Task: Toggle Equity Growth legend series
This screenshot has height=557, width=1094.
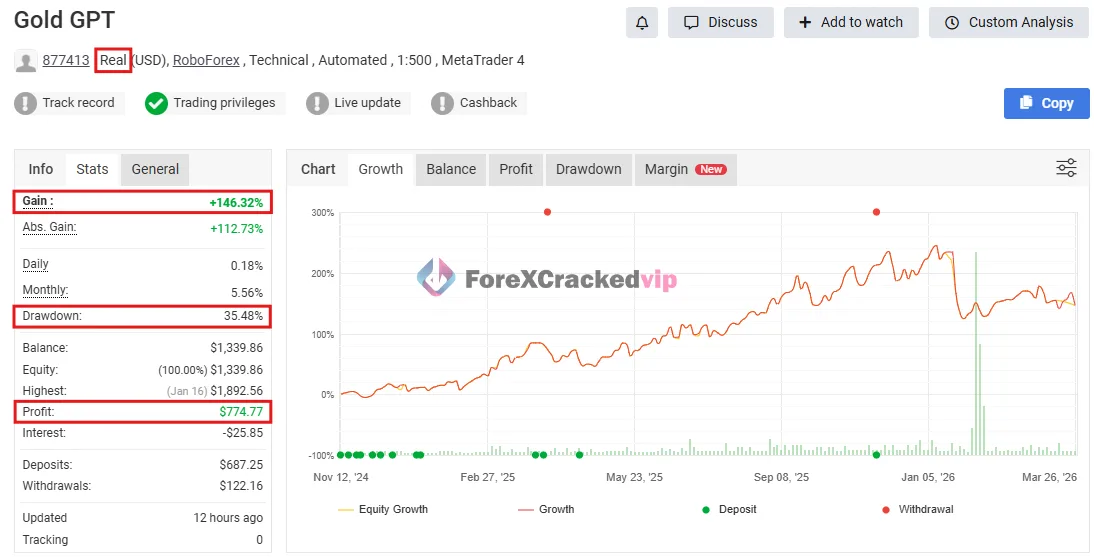Action: [x=383, y=510]
